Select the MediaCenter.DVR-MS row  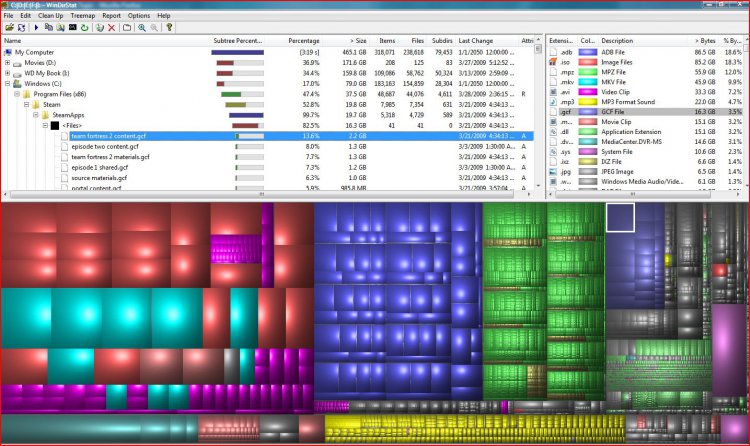pyautogui.click(x=646, y=142)
